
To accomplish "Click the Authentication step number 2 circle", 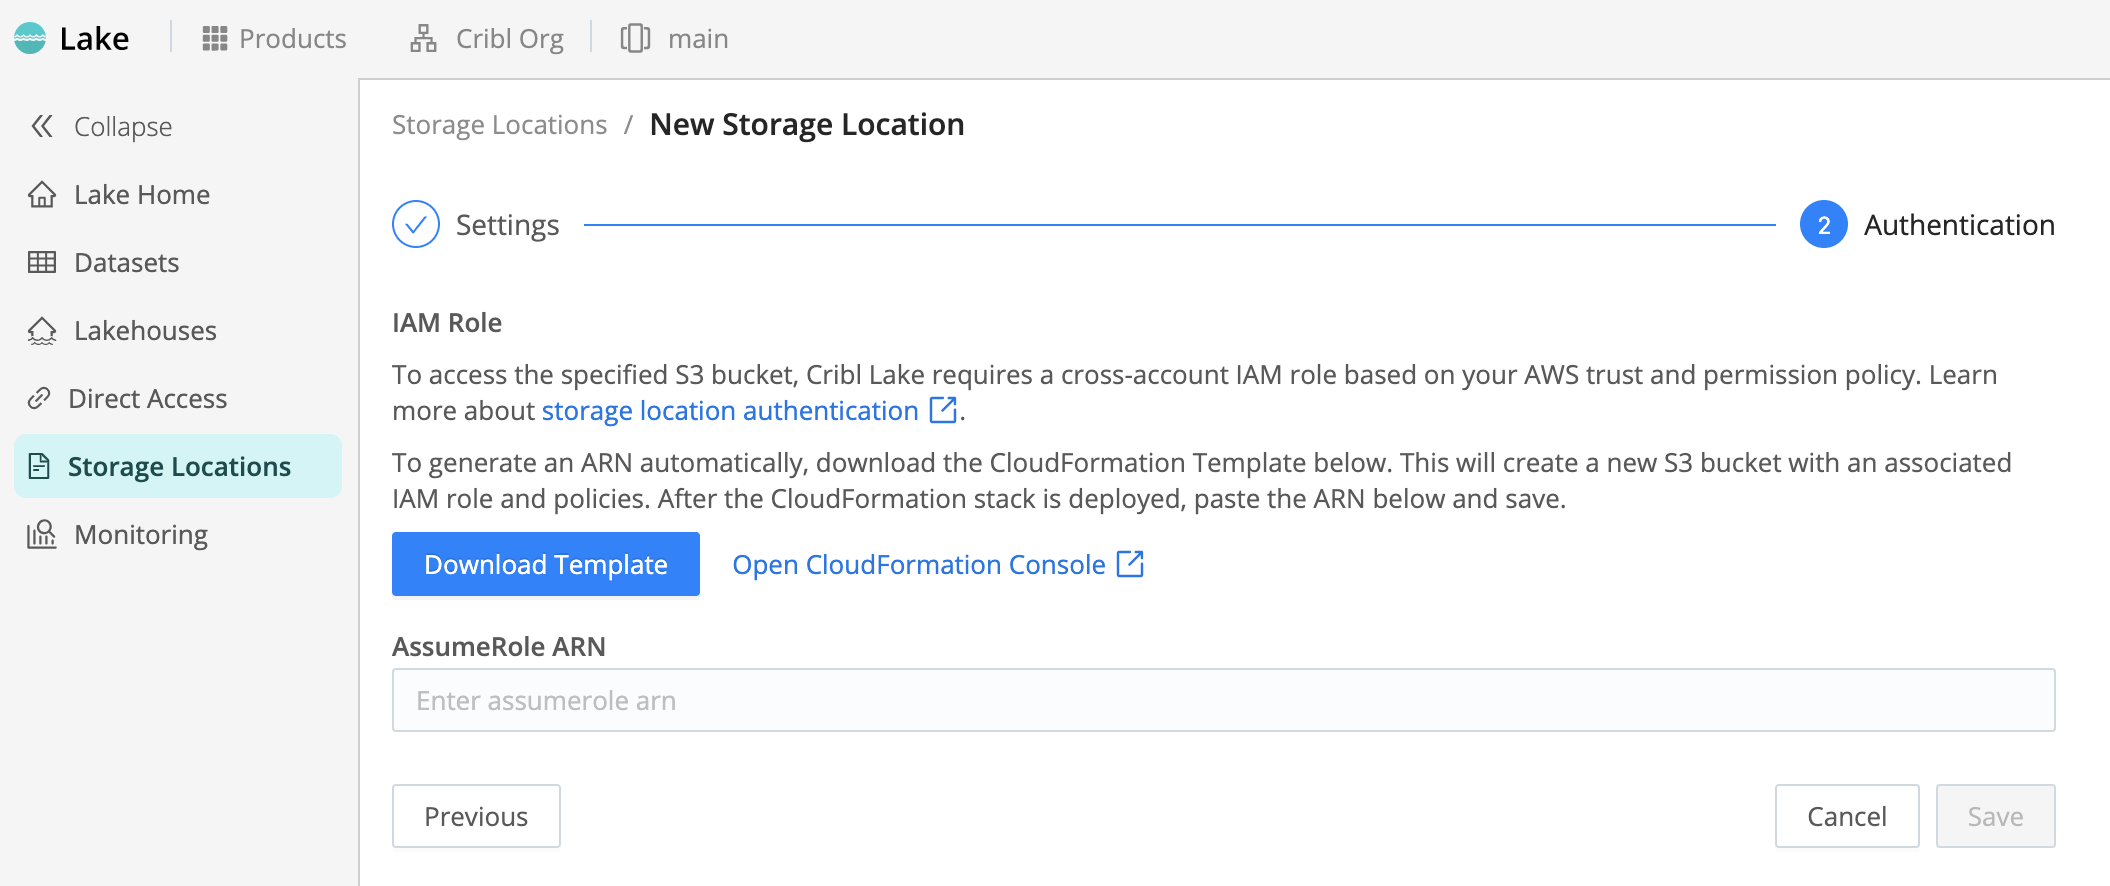I will [1824, 224].
